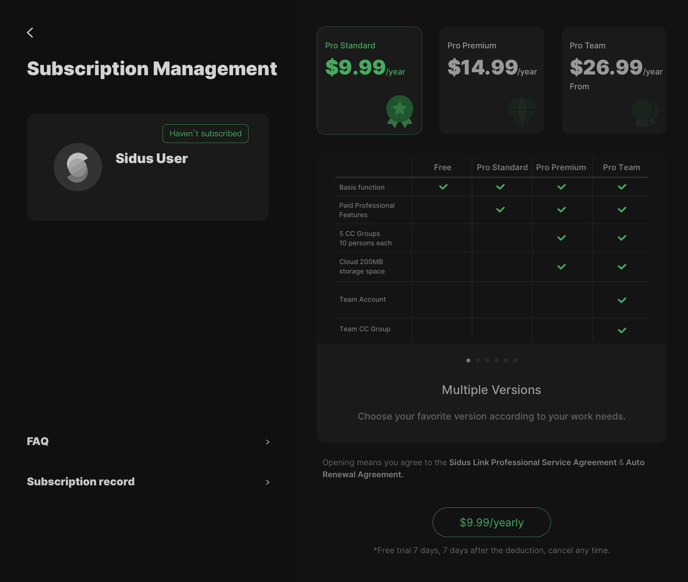
Task: Click the Team Account row label
Action: (x=362, y=299)
